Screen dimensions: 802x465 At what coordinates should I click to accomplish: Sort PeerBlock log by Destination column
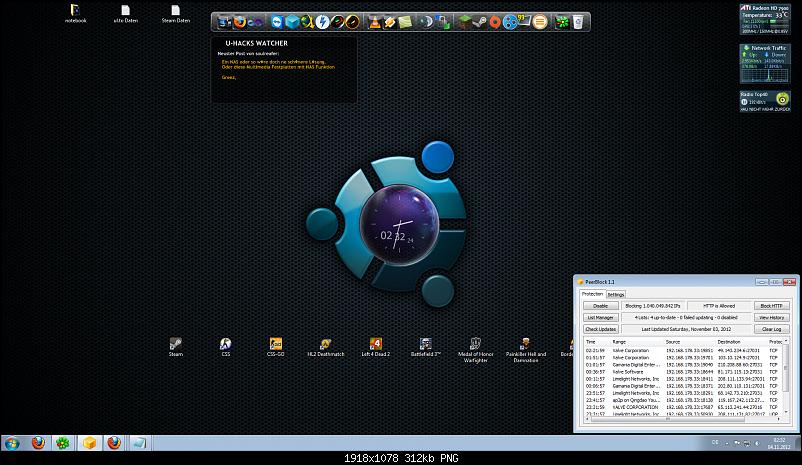(x=741, y=342)
